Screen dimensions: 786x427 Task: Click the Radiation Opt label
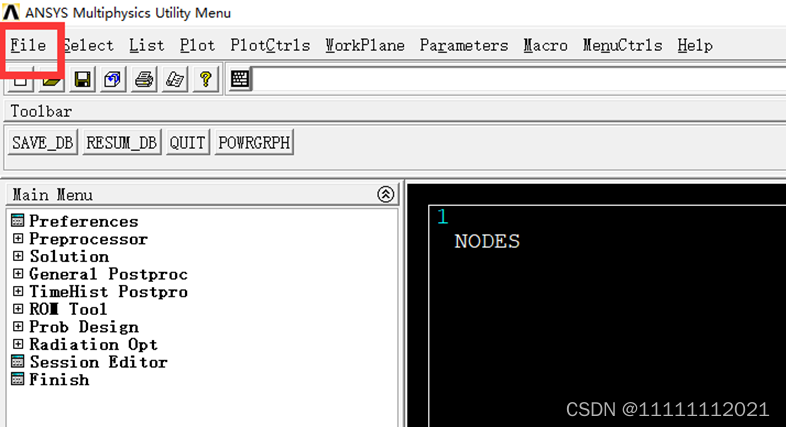click(93, 344)
